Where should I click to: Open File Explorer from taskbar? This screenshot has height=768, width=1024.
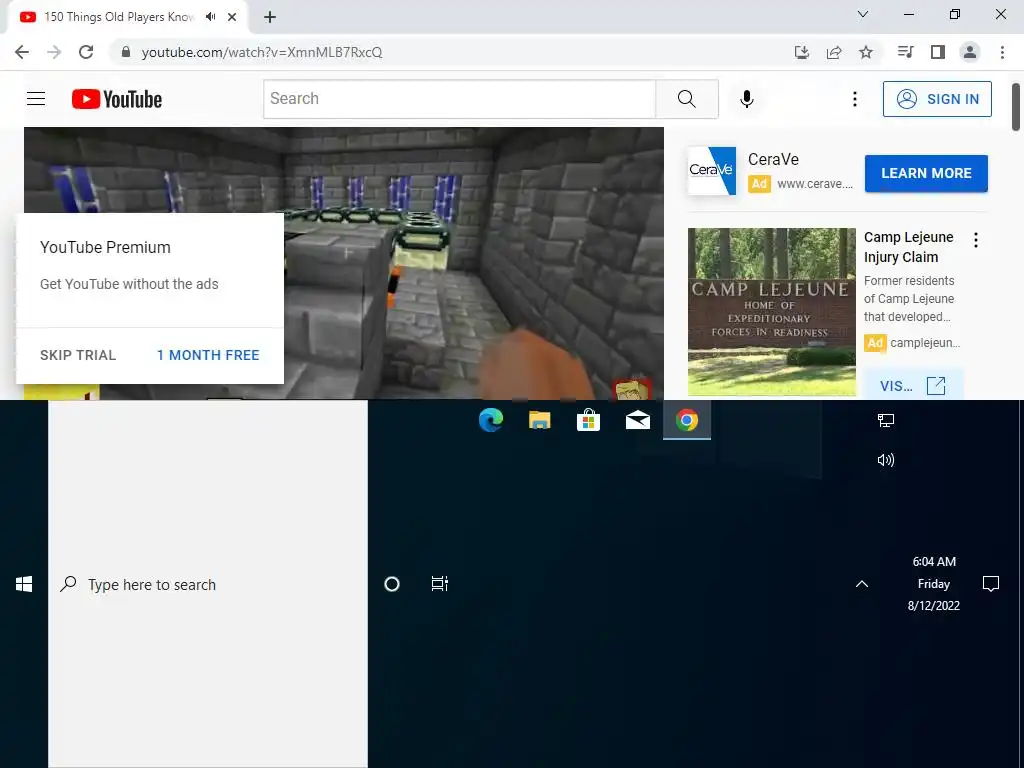coord(539,420)
